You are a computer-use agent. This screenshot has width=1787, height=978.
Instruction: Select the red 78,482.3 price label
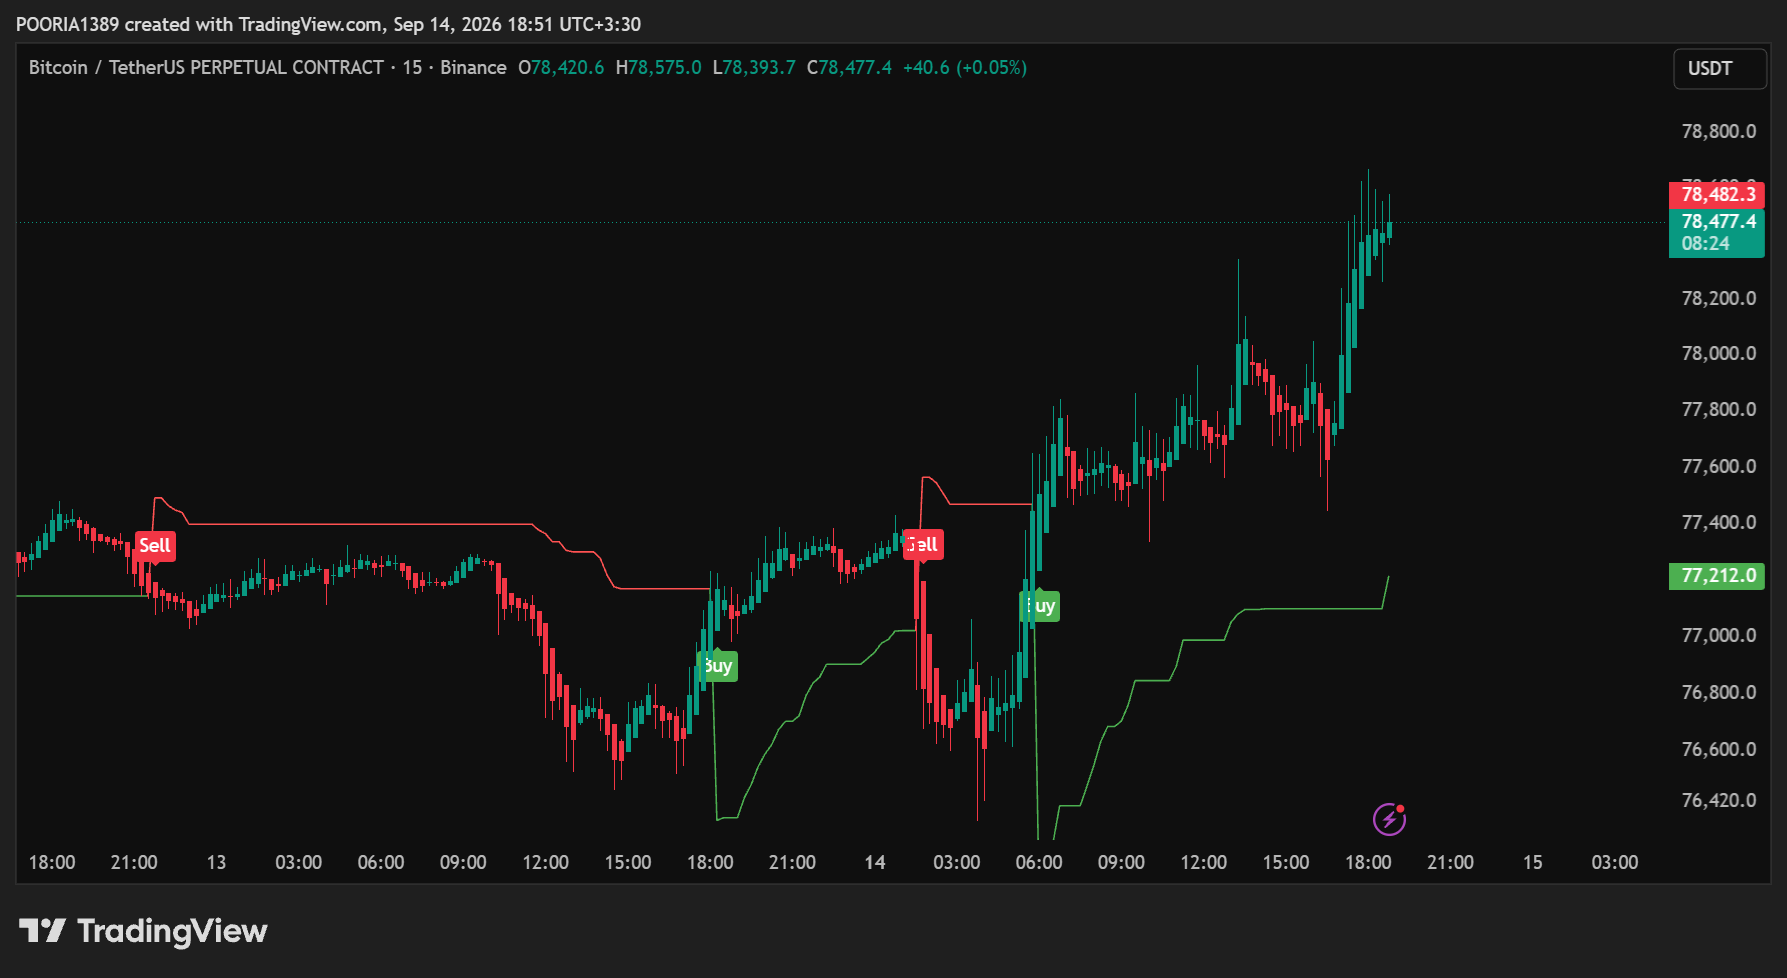click(1717, 194)
